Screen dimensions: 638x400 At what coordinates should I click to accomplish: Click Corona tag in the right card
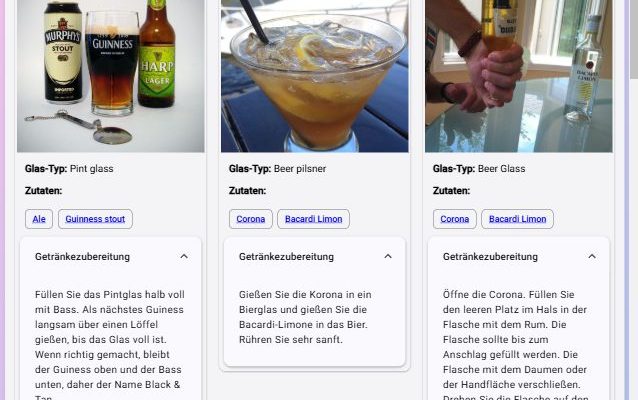tap(454, 219)
